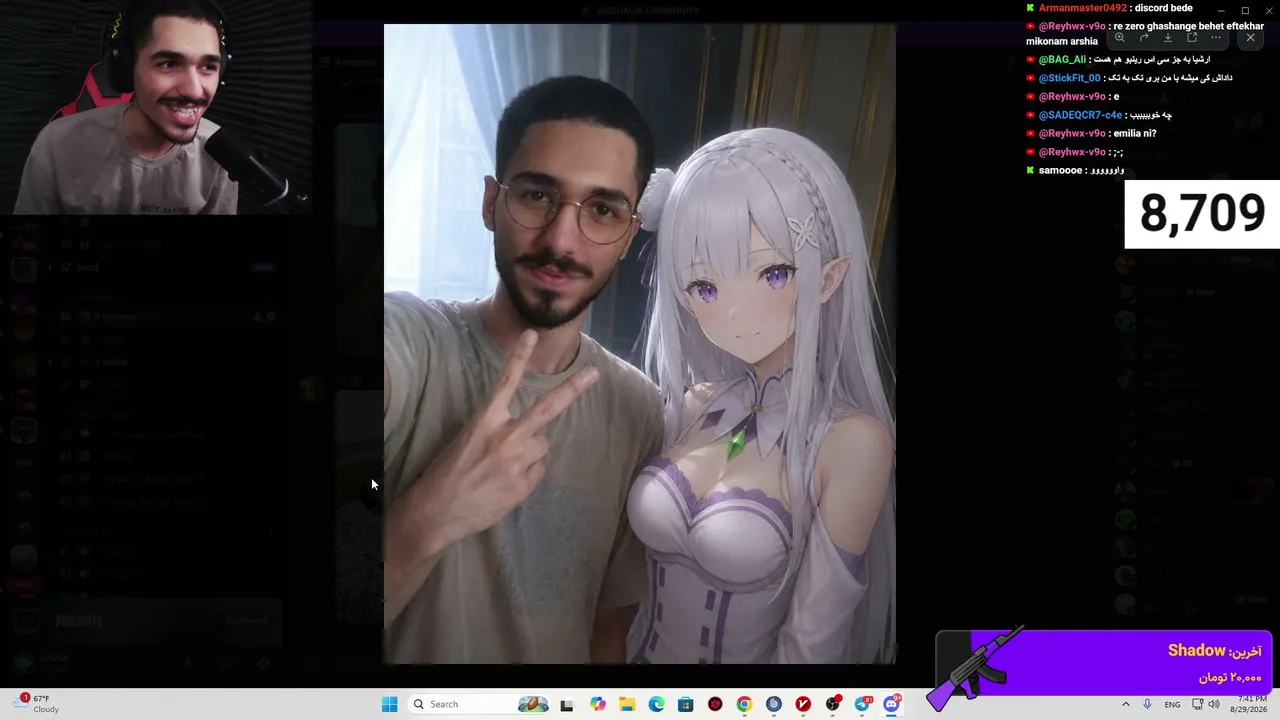Click the 'emilia ni?' chat message
1280x720 pixels.
coord(1134,133)
